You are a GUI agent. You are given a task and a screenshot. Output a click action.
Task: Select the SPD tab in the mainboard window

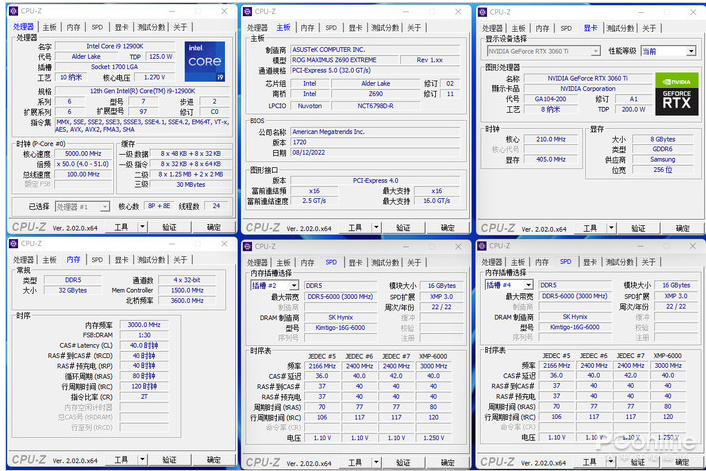coord(331,28)
